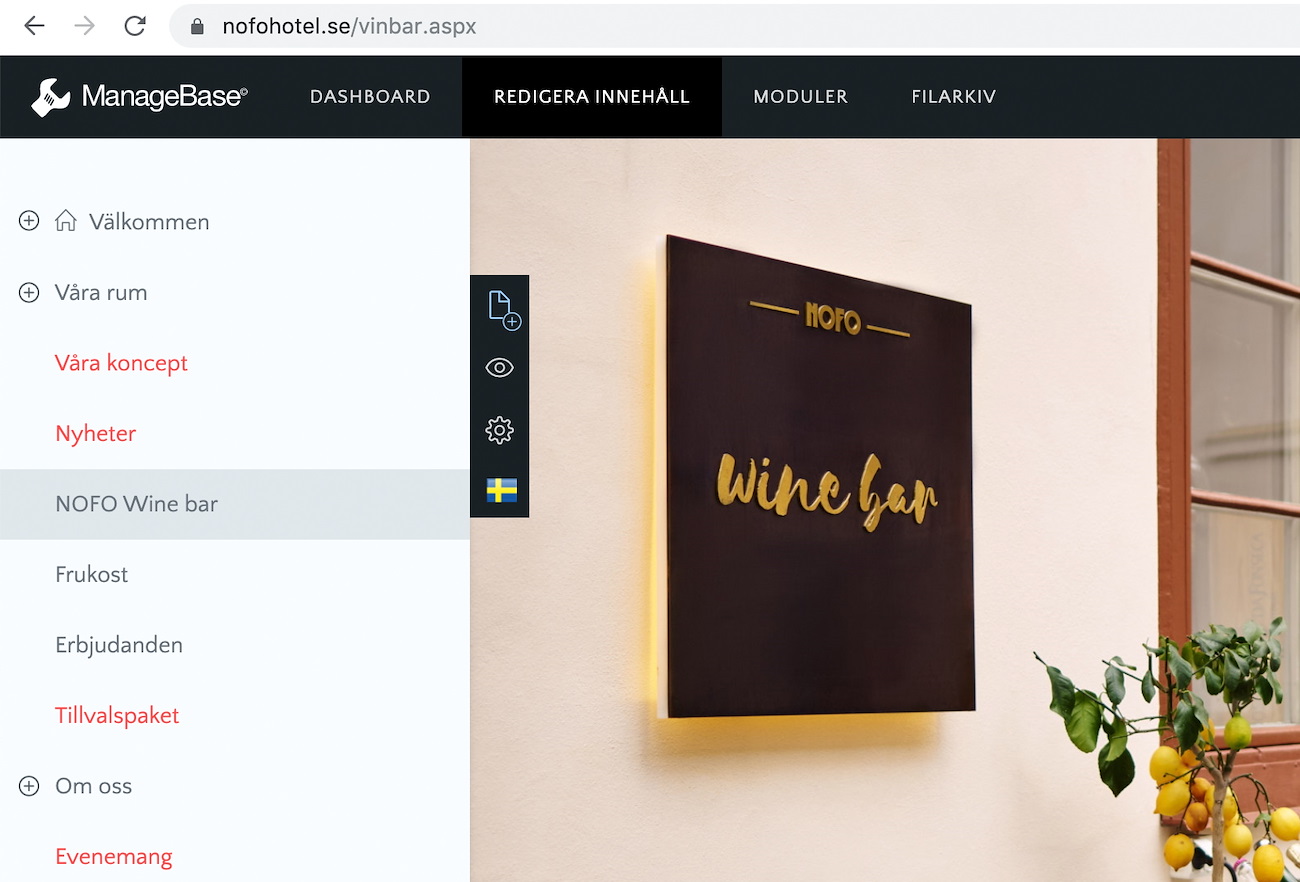Reload the page with browser refresh icon

[x=135, y=27]
